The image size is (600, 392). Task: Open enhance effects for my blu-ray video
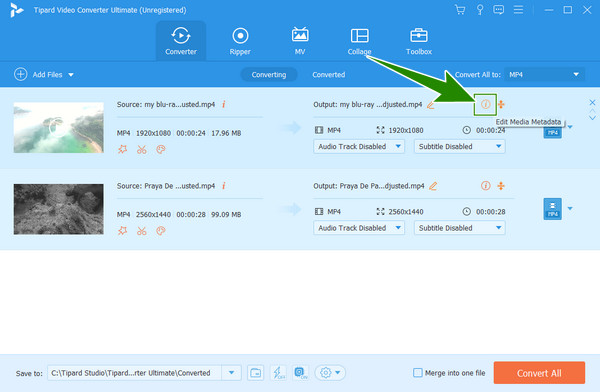click(122, 149)
